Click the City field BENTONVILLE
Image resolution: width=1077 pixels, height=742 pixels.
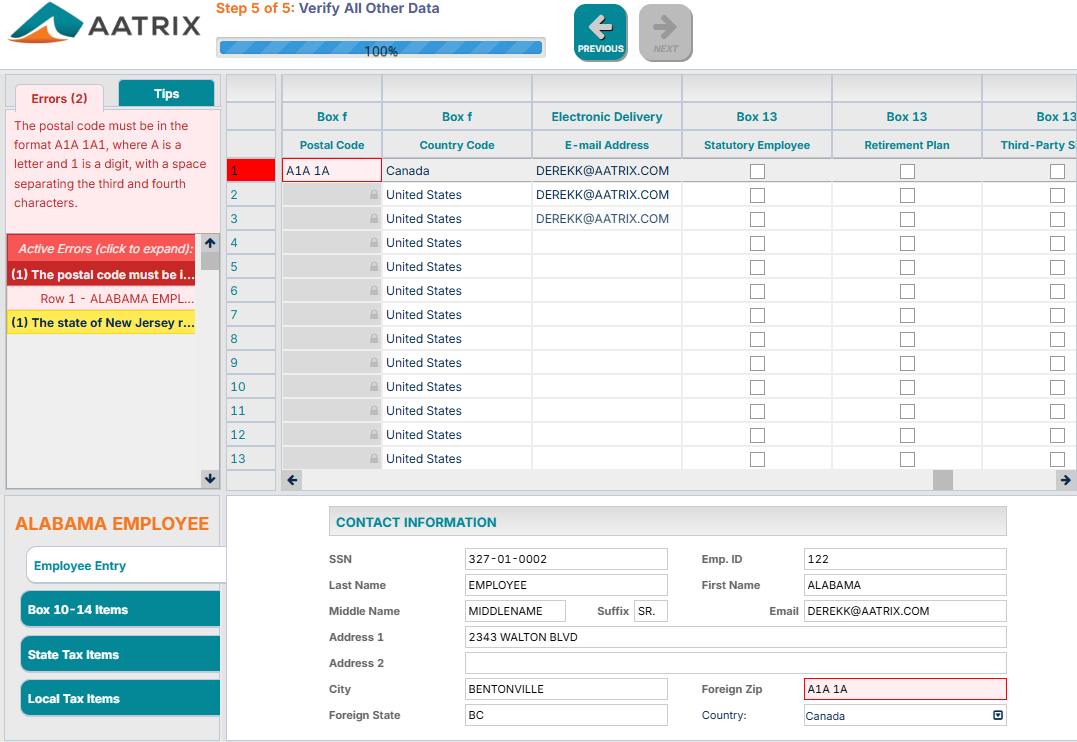pyautogui.click(x=566, y=689)
